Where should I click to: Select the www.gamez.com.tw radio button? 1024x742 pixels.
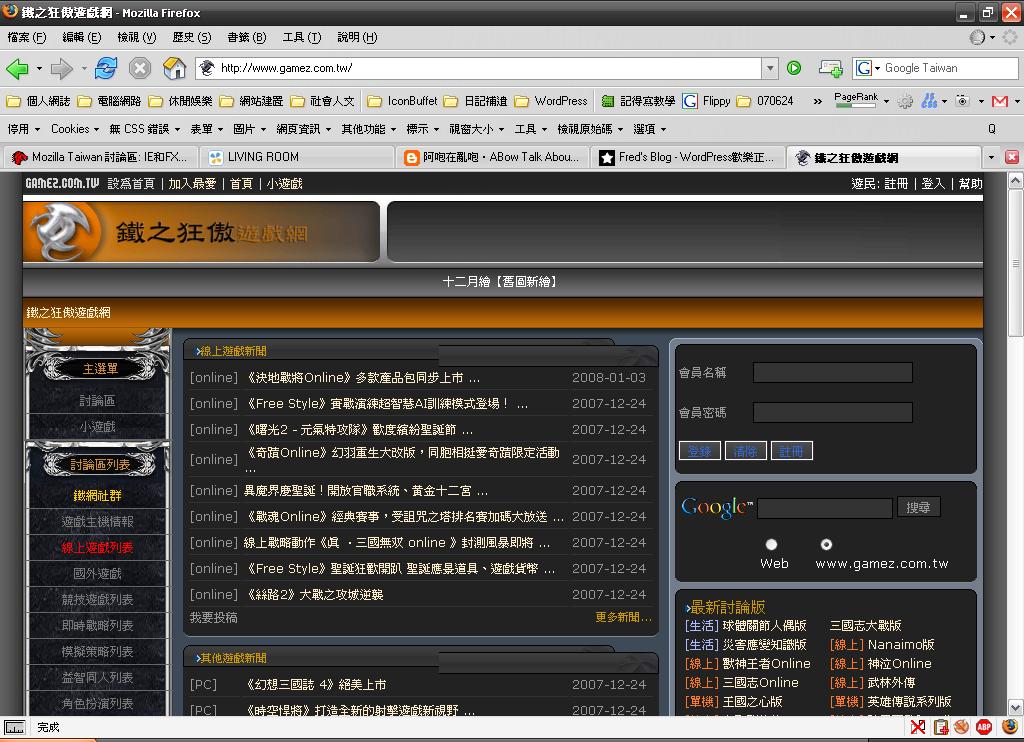(826, 545)
